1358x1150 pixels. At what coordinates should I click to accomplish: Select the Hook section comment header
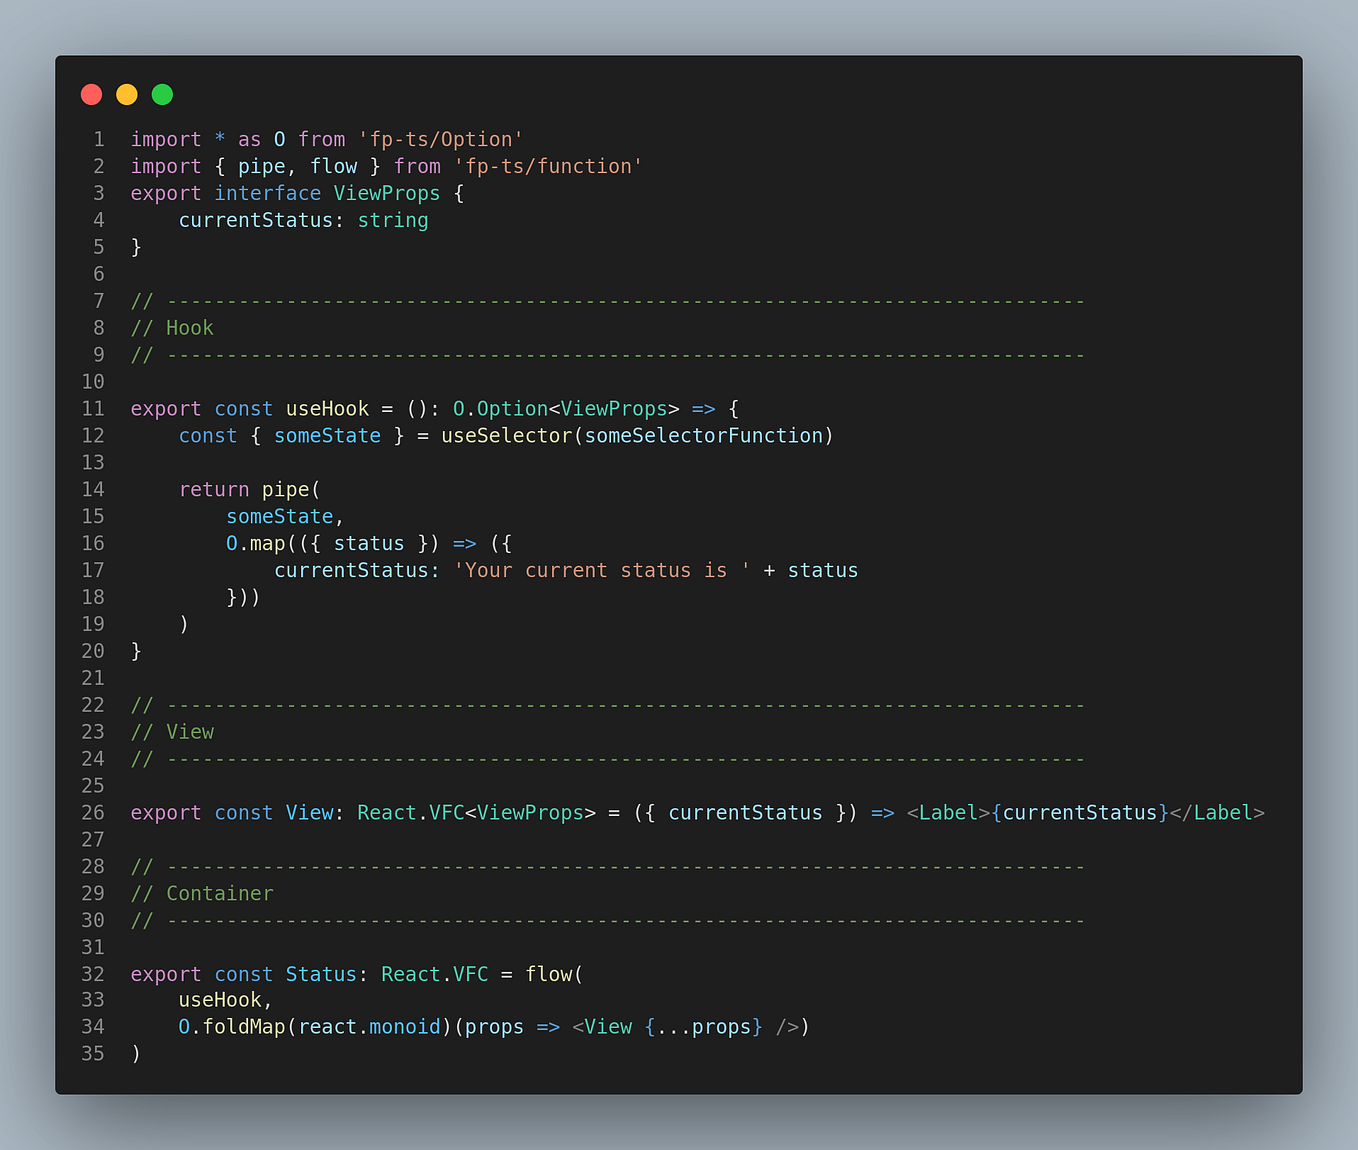(x=171, y=327)
